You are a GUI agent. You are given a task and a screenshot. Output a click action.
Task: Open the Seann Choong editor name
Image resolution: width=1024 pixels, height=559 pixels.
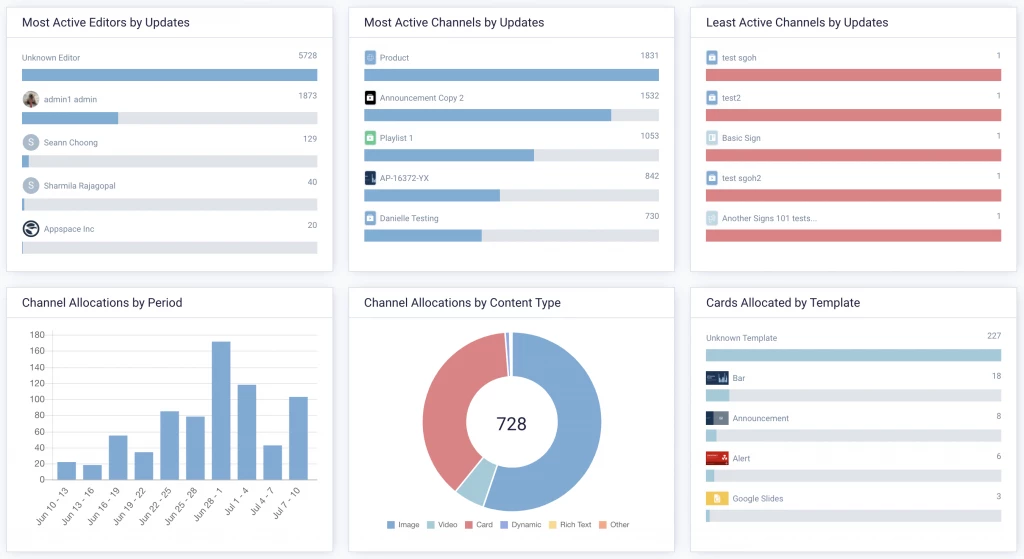(71, 142)
